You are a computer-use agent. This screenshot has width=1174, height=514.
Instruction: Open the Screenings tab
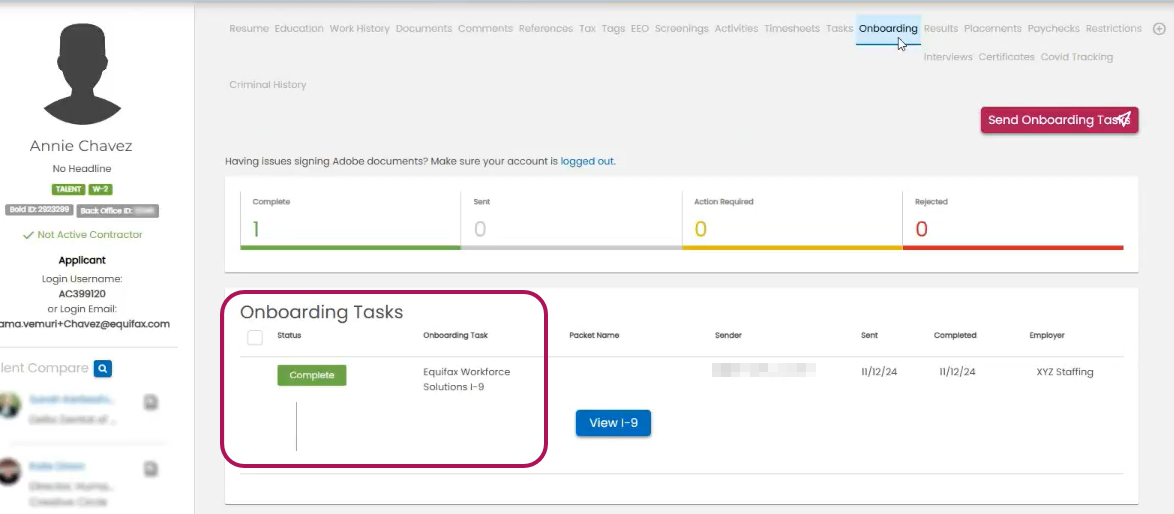pos(681,28)
